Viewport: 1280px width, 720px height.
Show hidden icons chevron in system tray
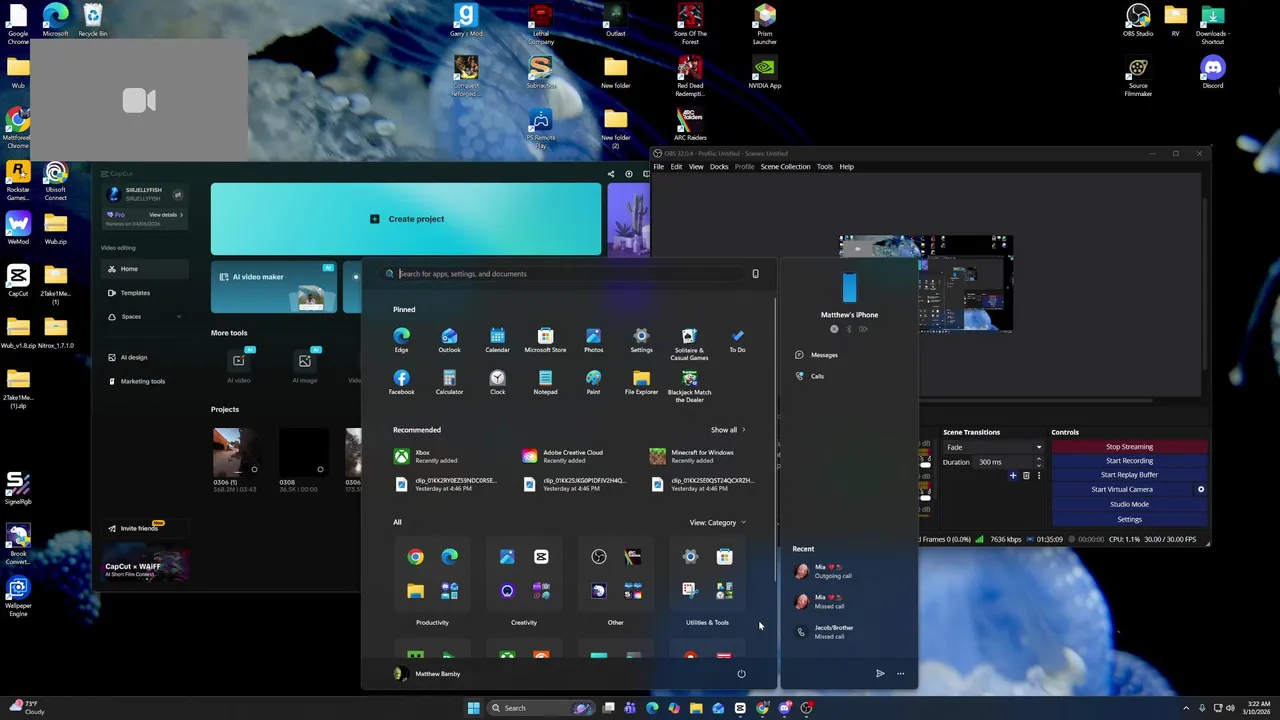tap(1186, 708)
